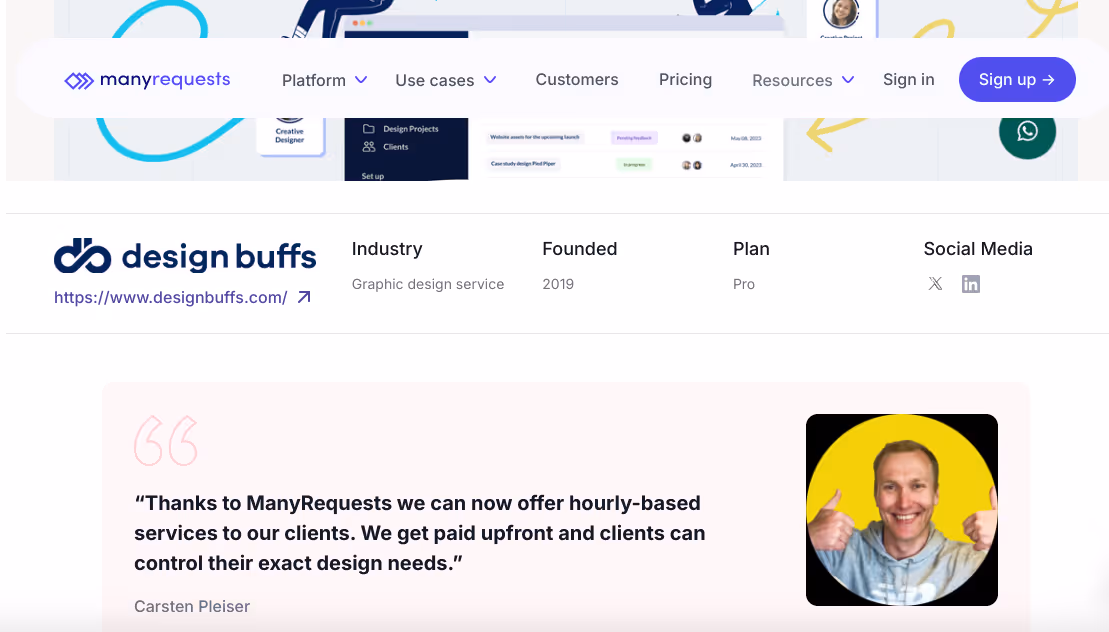The image size is (1109, 632).
Task: Go to the Customers page
Action: point(577,79)
